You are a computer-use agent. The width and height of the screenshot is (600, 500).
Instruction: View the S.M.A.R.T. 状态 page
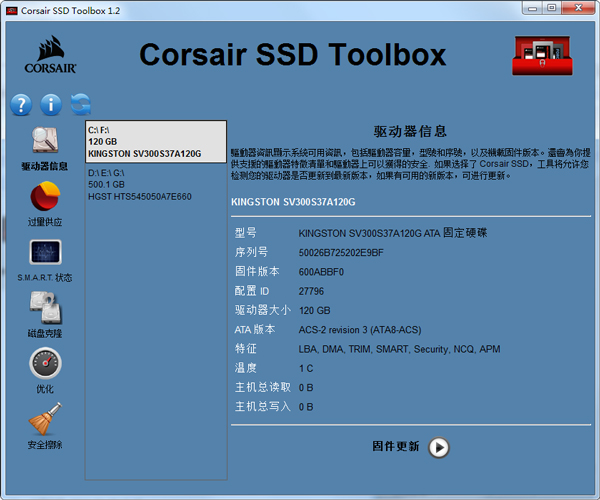click(45, 254)
